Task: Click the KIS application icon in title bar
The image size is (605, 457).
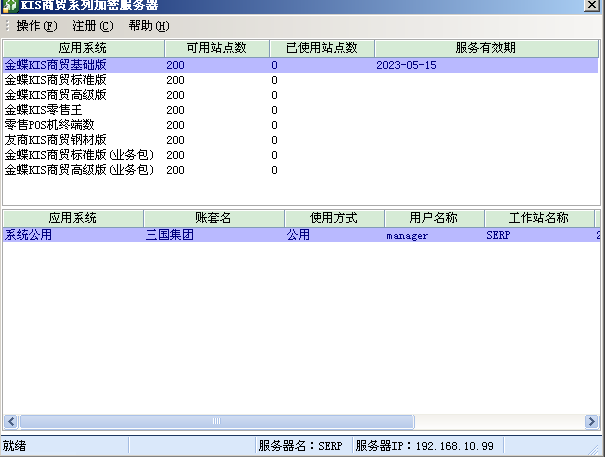Action: [x=10, y=5]
